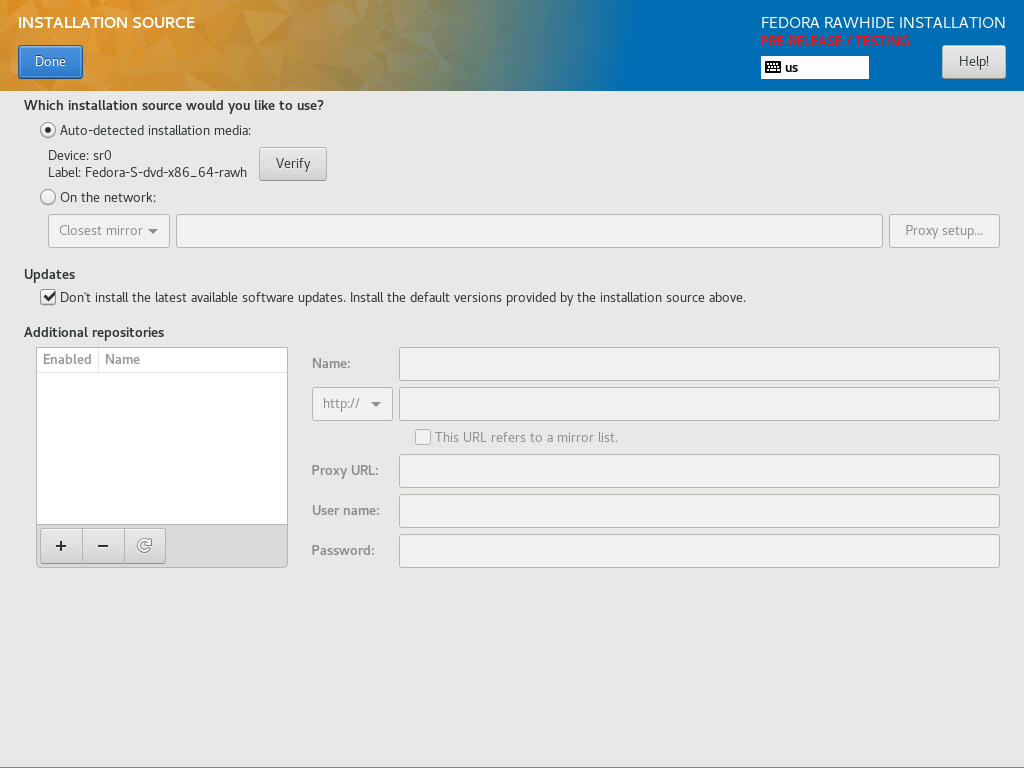Click the repository URL input field
Image resolution: width=1024 pixels, height=768 pixels.
[699, 404]
